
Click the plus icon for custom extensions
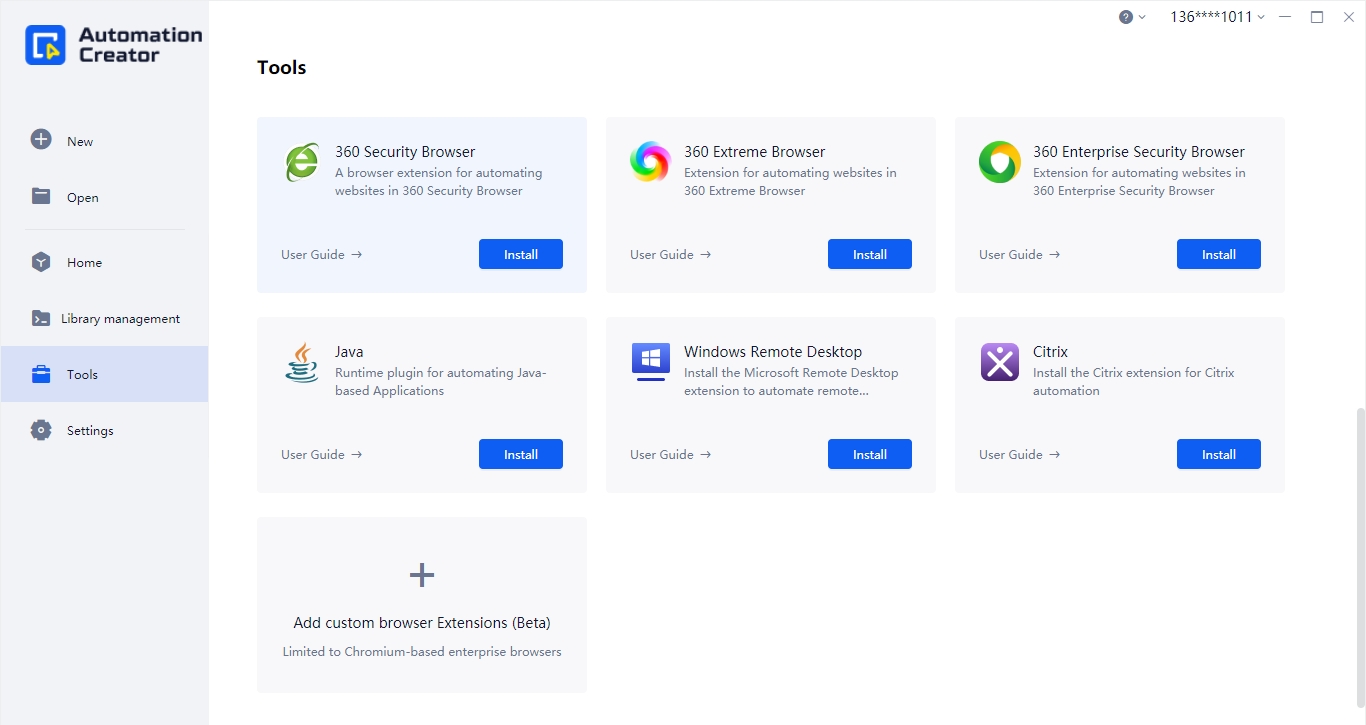(422, 575)
